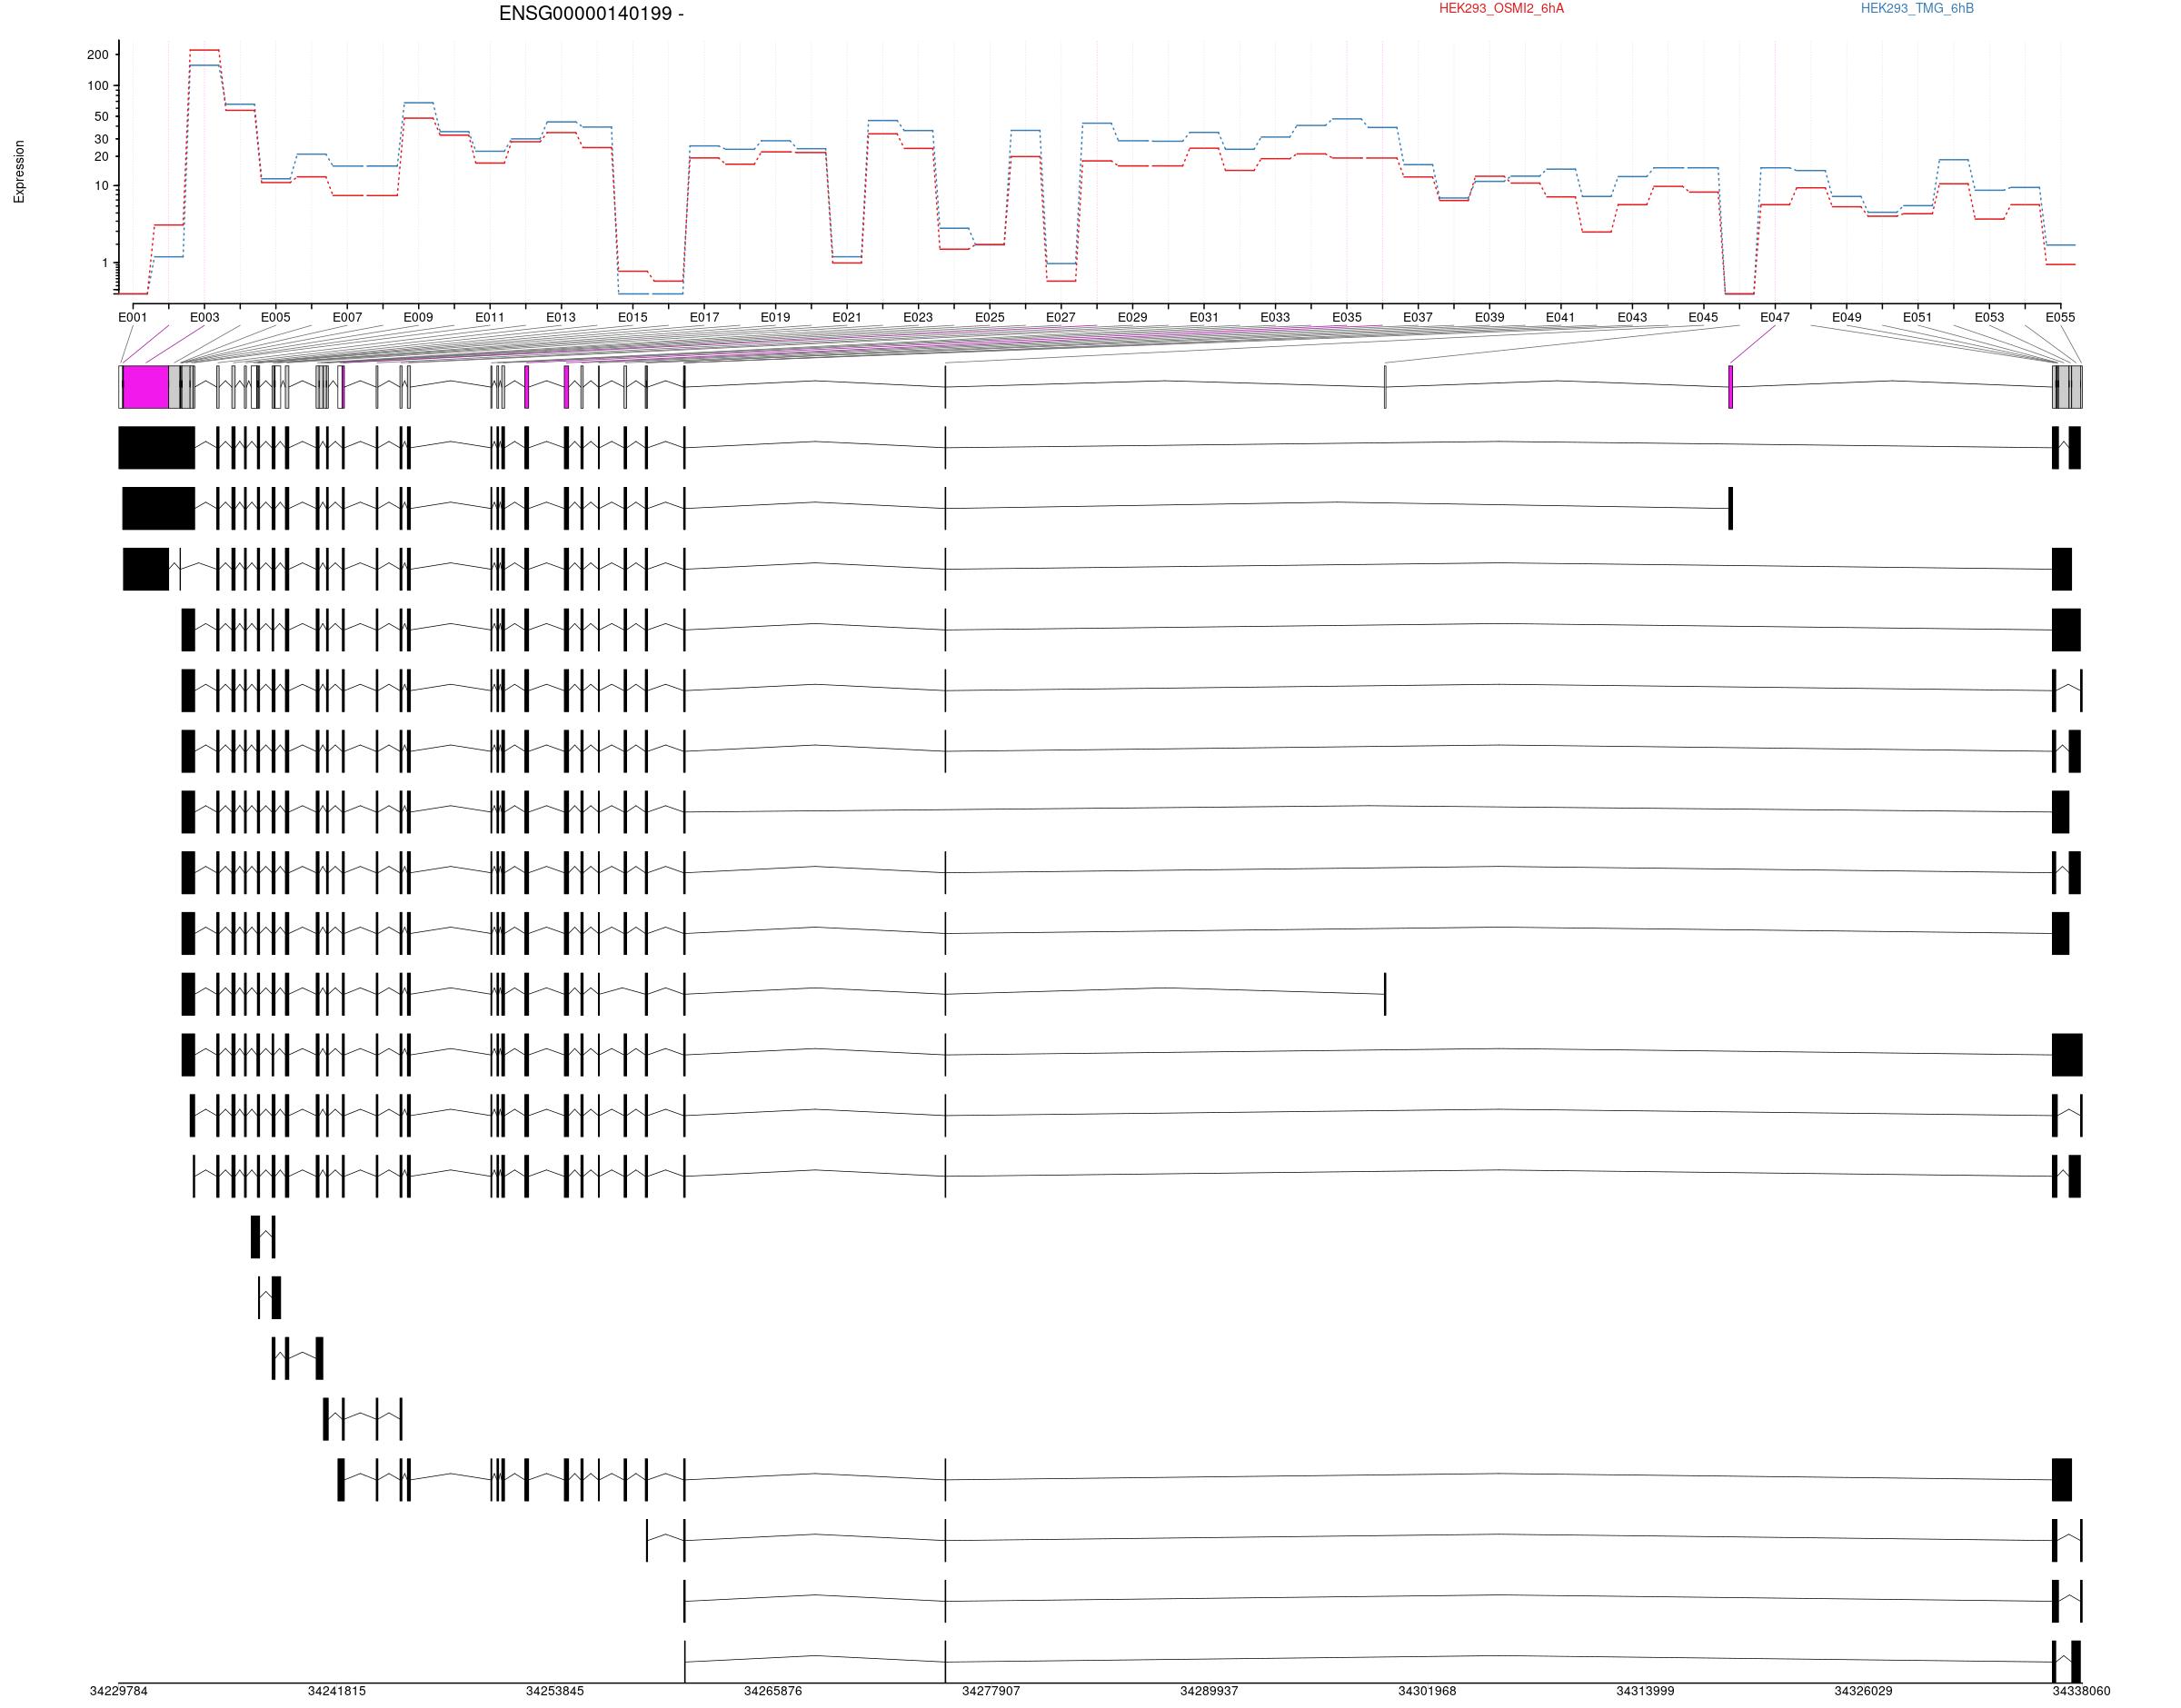
Task: Click genomic coordinate 34277907
Action: coord(991,1691)
